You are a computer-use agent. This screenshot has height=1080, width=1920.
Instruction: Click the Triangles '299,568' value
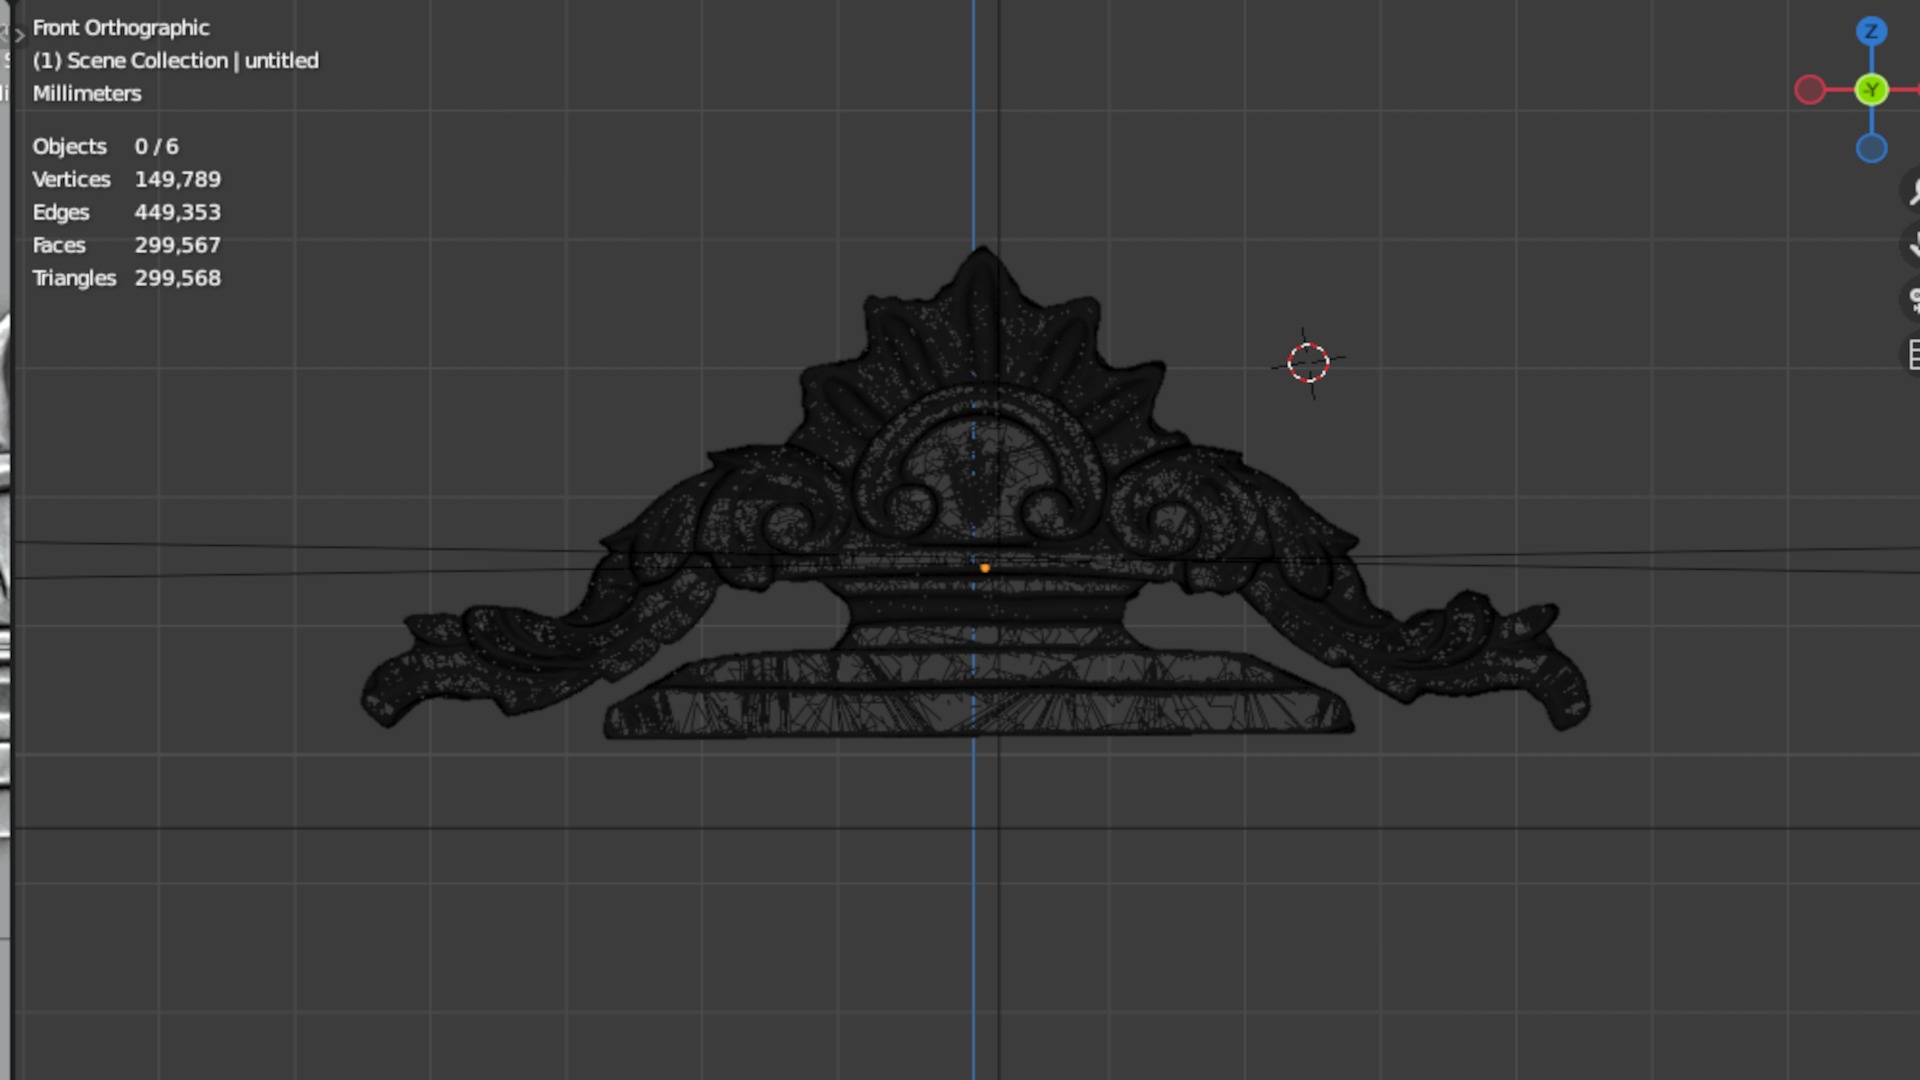click(178, 279)
